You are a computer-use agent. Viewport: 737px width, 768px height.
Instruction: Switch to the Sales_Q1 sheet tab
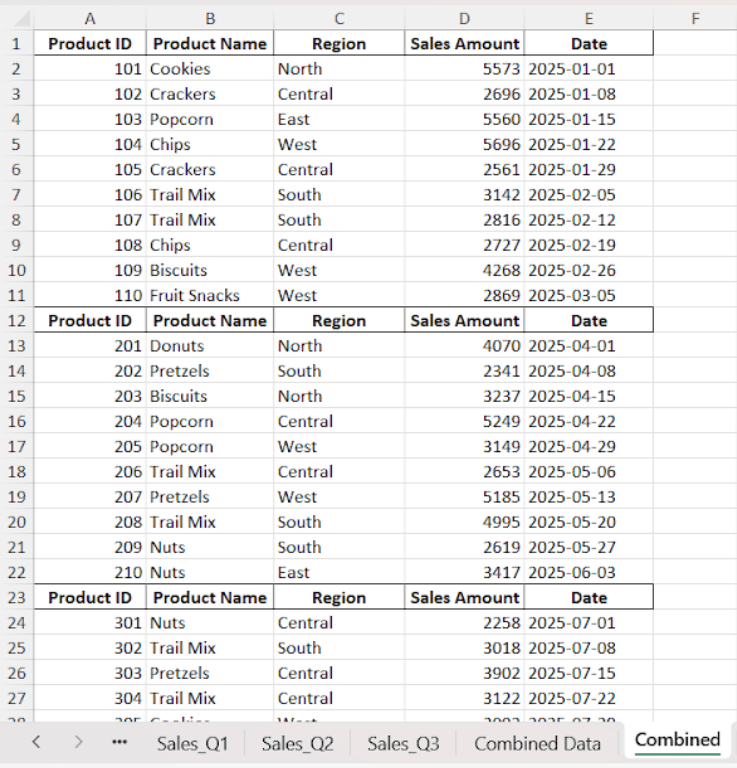click(192, 744)
